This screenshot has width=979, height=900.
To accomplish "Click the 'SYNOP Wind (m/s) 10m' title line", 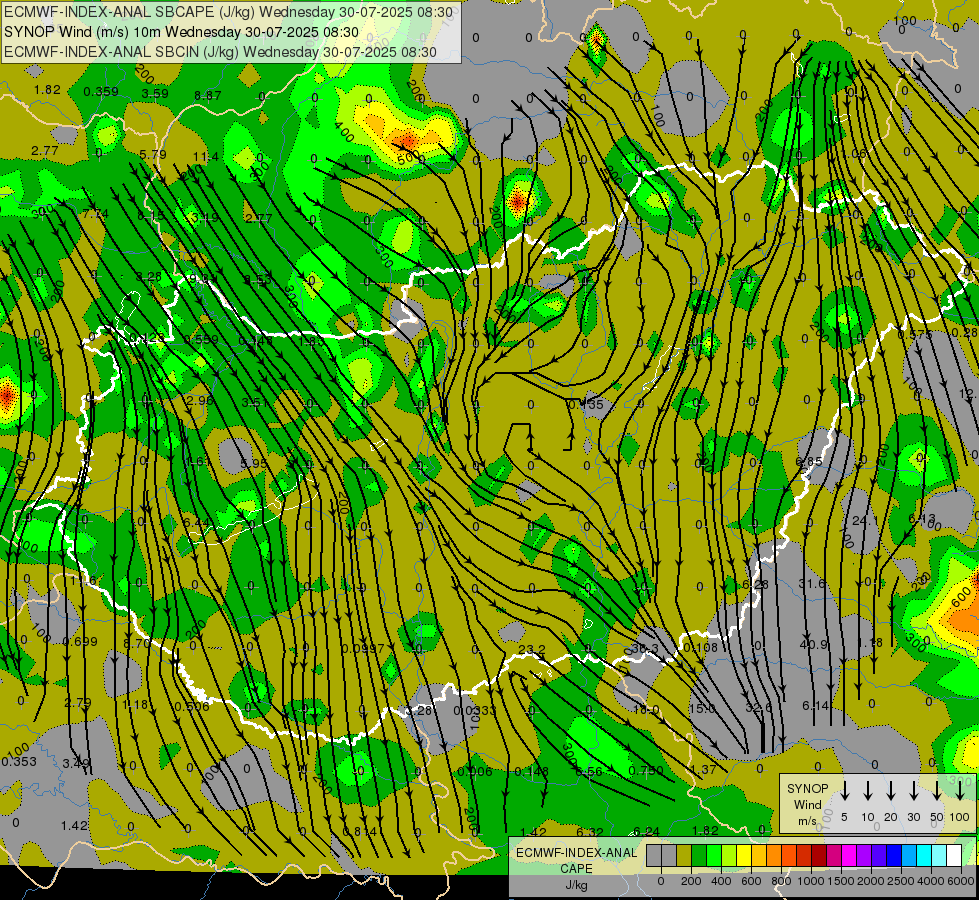I will (x=181, y=32).
